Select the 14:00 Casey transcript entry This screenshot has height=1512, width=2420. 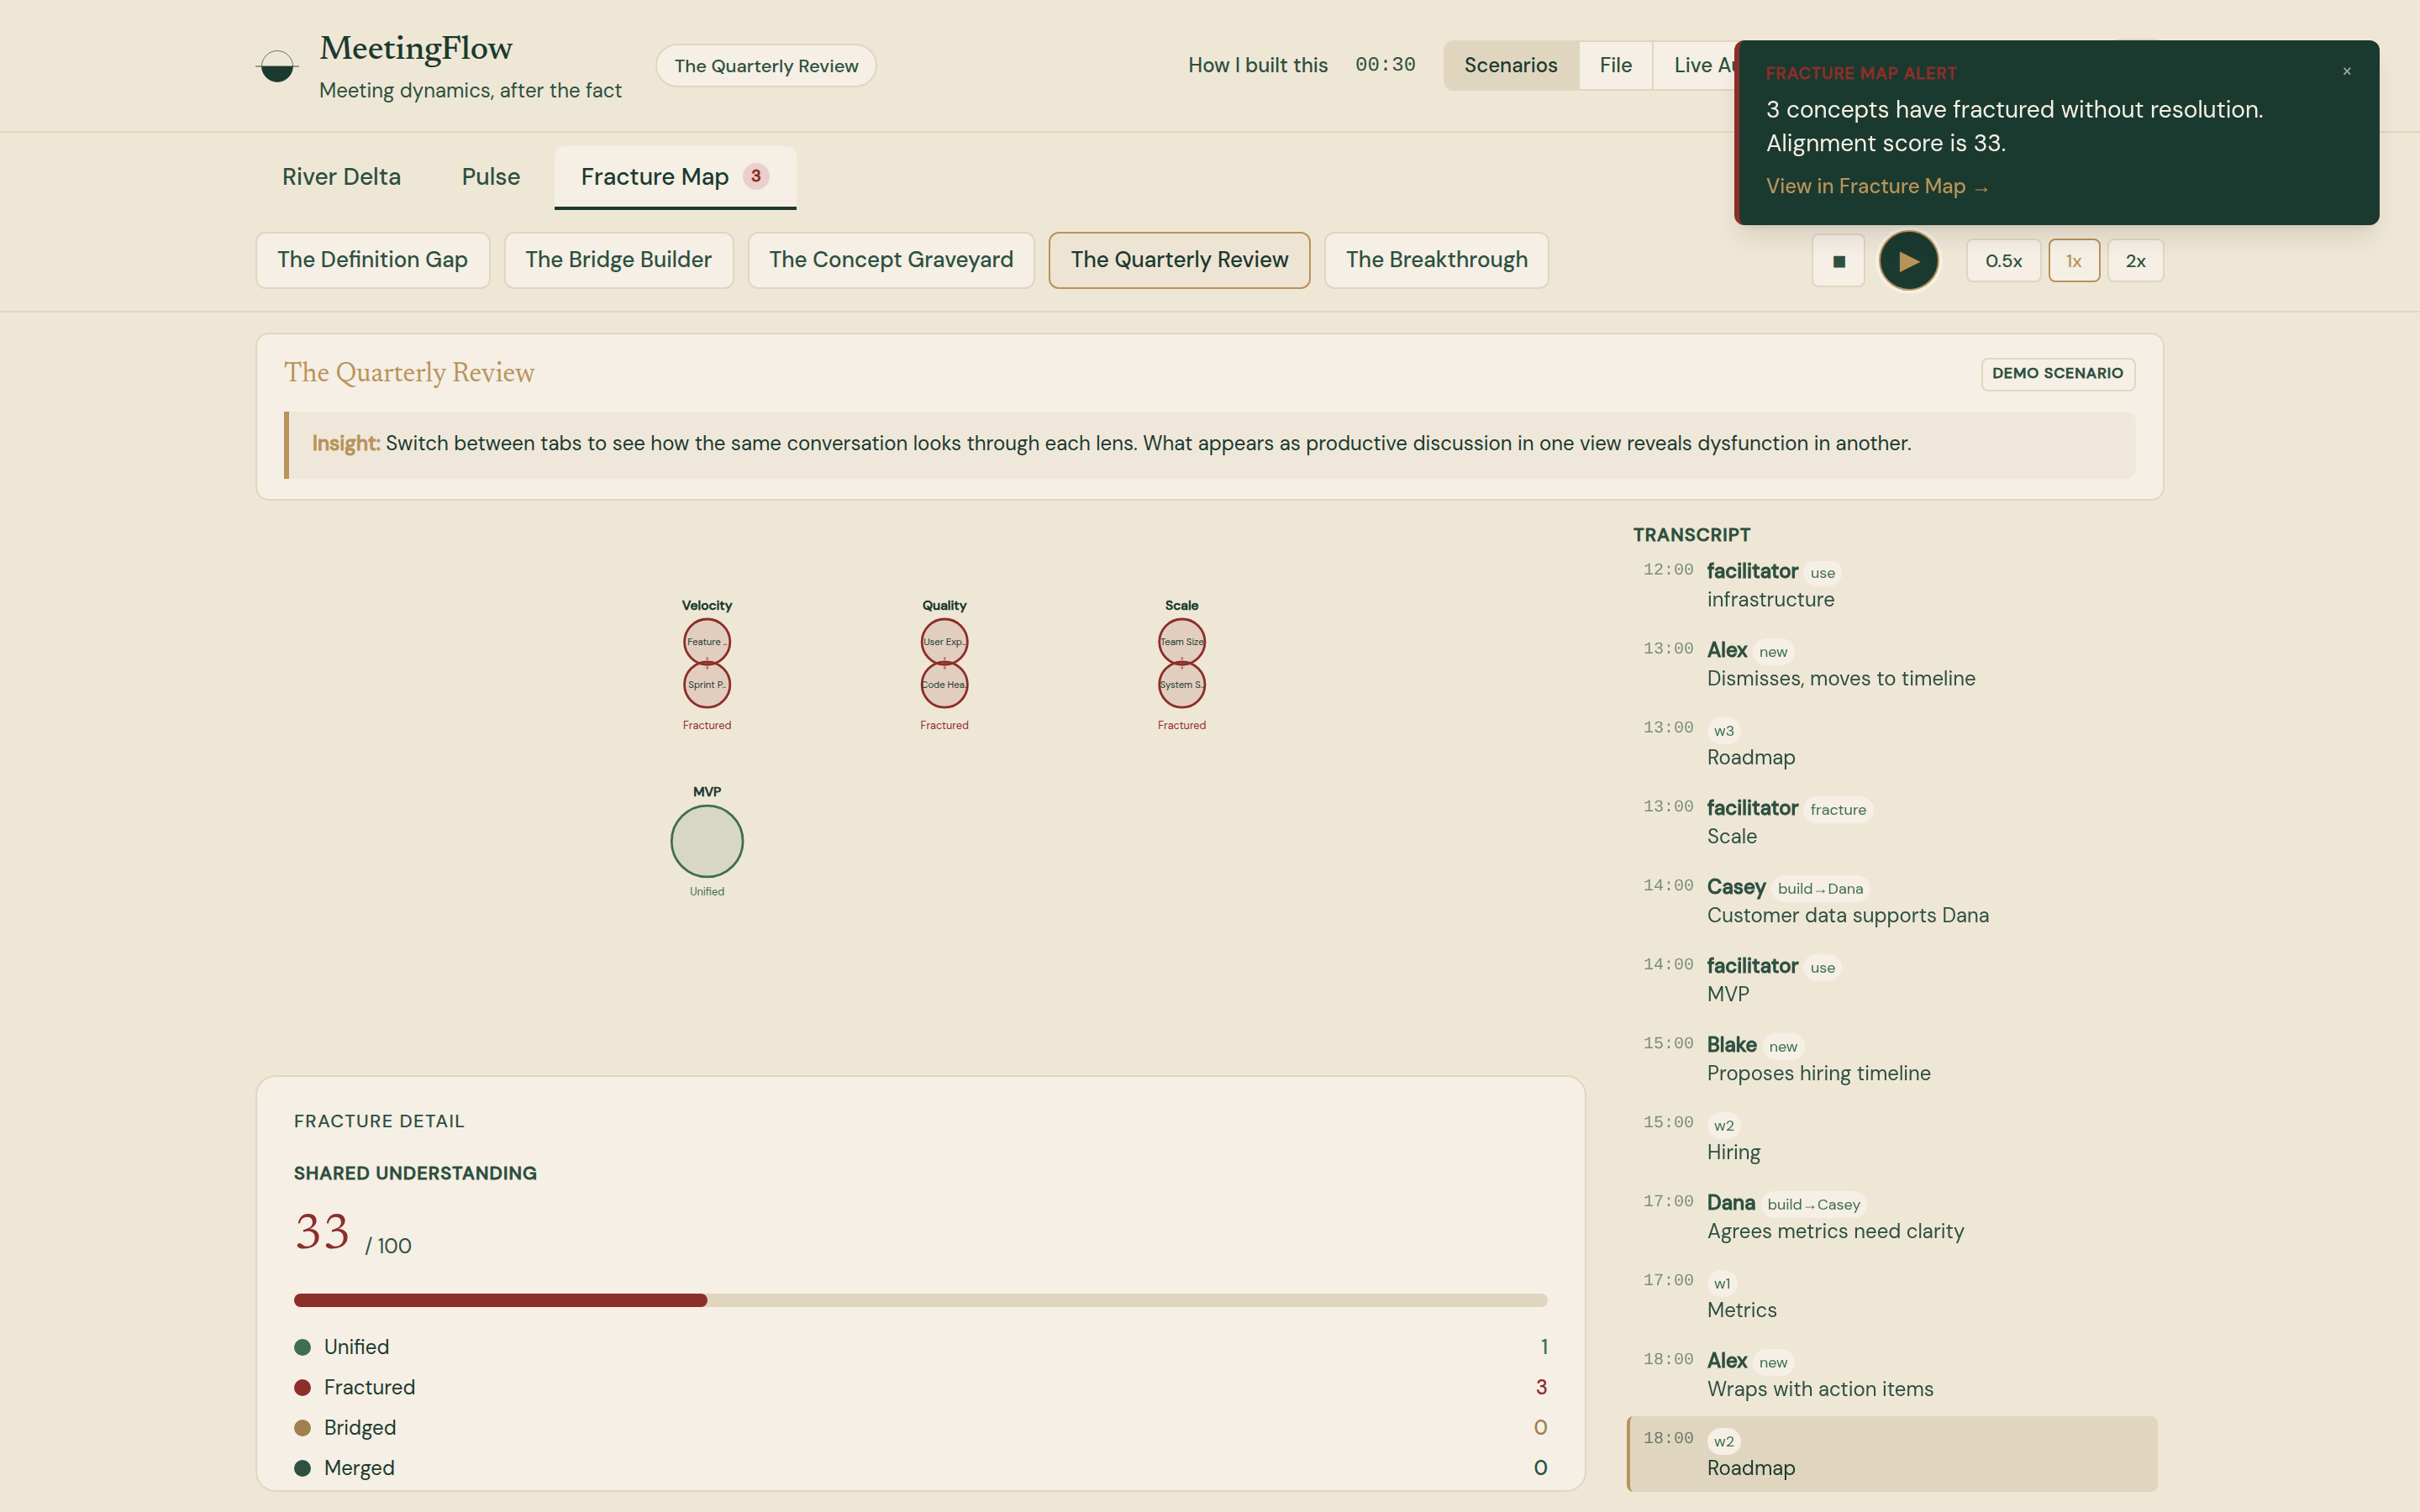click(1892, 901)
